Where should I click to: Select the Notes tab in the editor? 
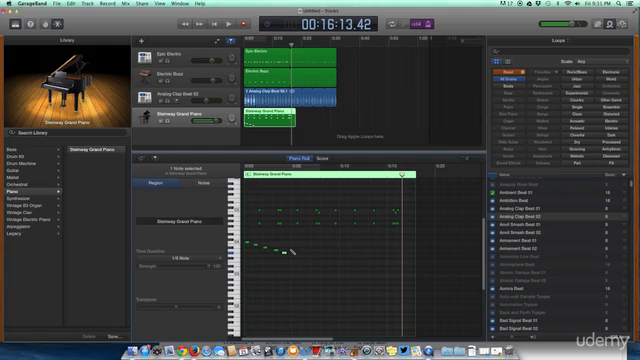point(203,183)
